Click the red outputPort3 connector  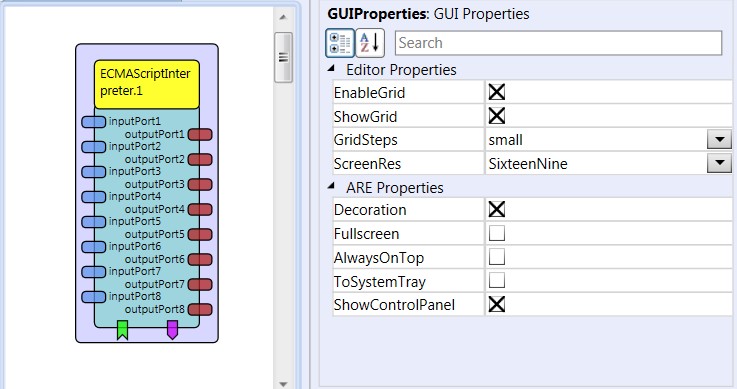[x=200, y=185]
